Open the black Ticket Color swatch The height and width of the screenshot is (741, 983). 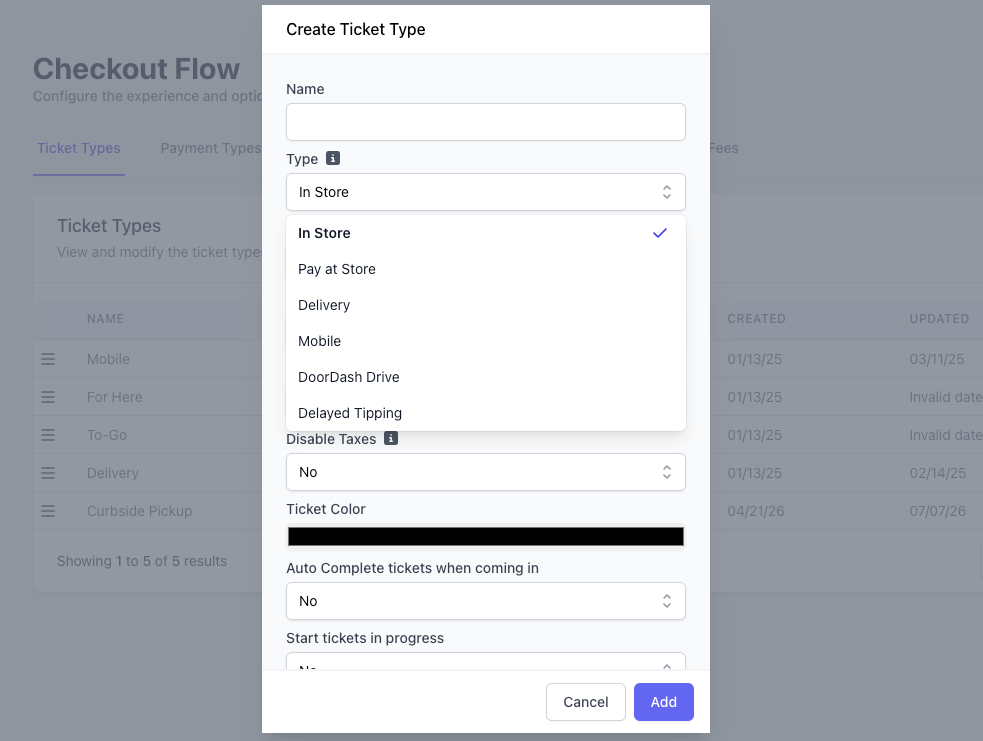pos(486,537)
